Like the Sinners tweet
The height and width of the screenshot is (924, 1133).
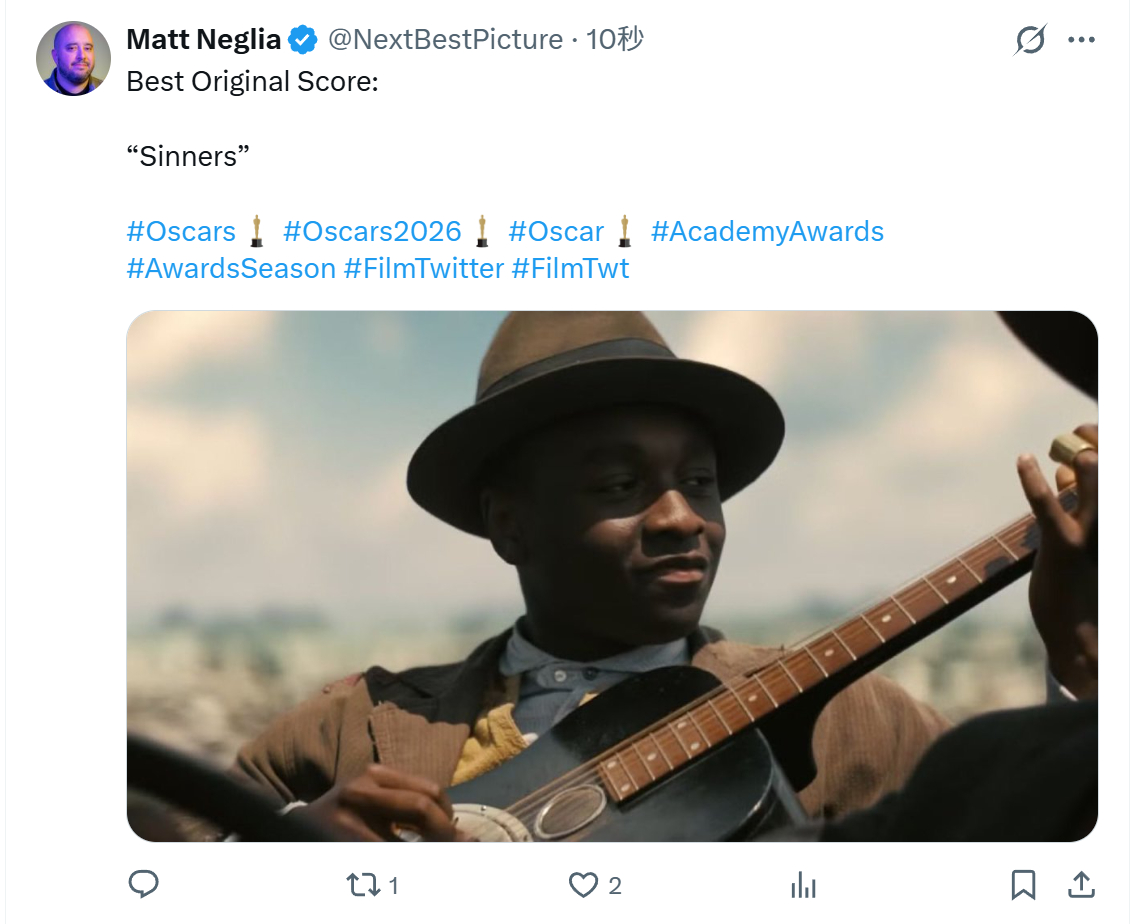pos(583,884)
